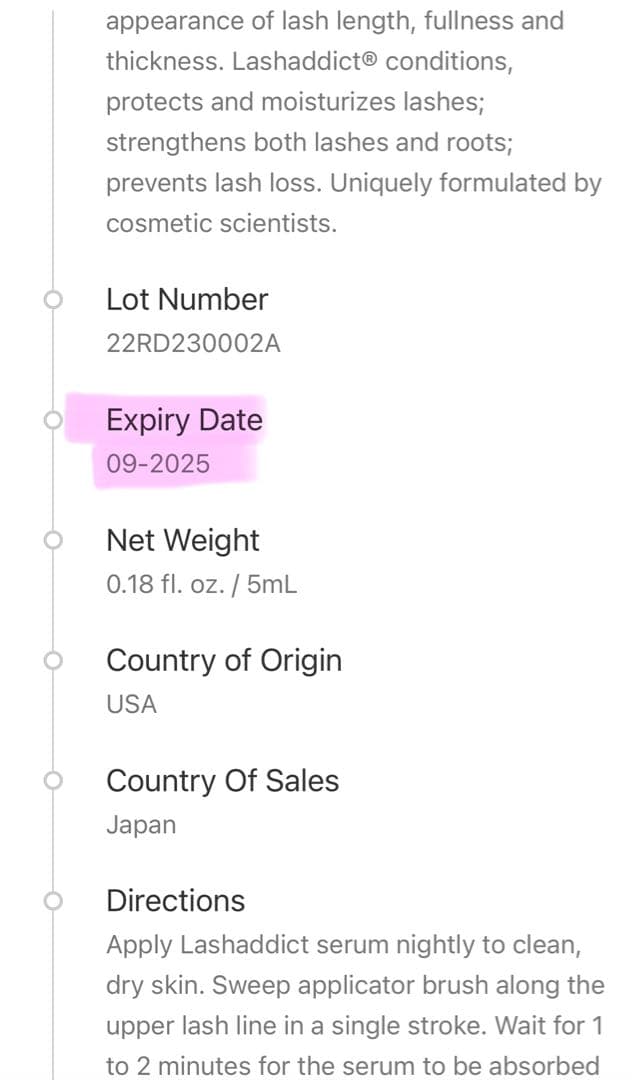Click the Japan country value
The height and width of the screenshot is (1080, 633).
tap(140, 825)
